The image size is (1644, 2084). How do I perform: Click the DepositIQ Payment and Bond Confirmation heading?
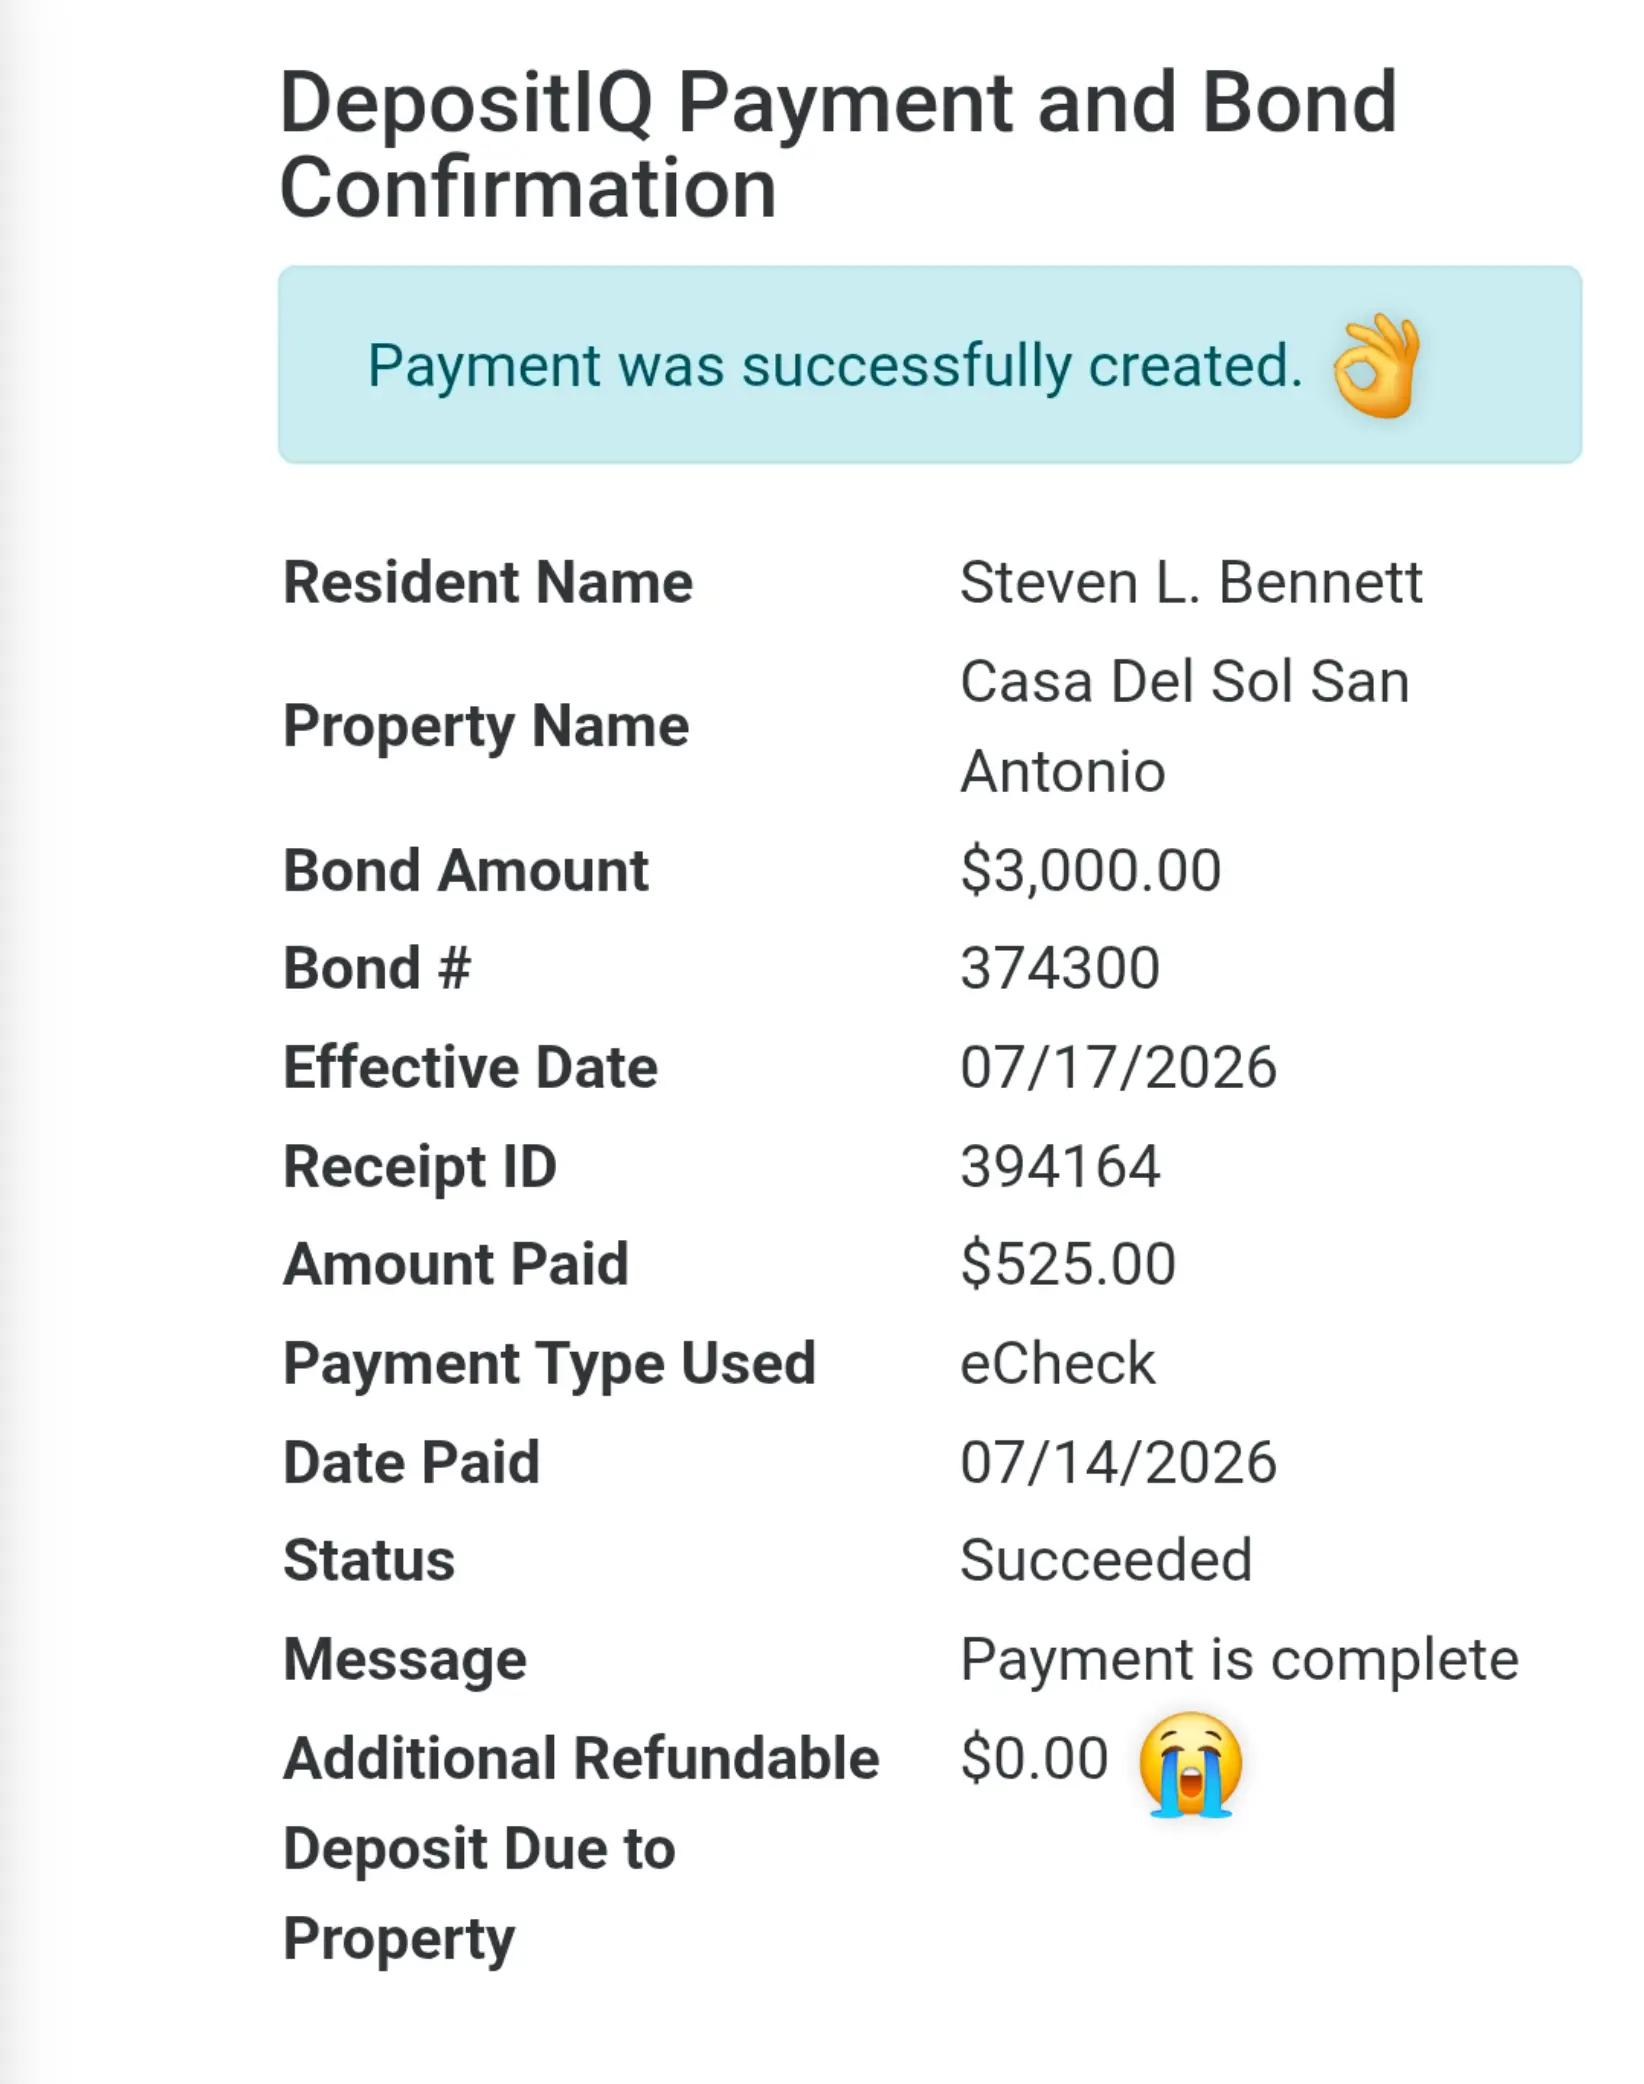click(x=838, y=144)
